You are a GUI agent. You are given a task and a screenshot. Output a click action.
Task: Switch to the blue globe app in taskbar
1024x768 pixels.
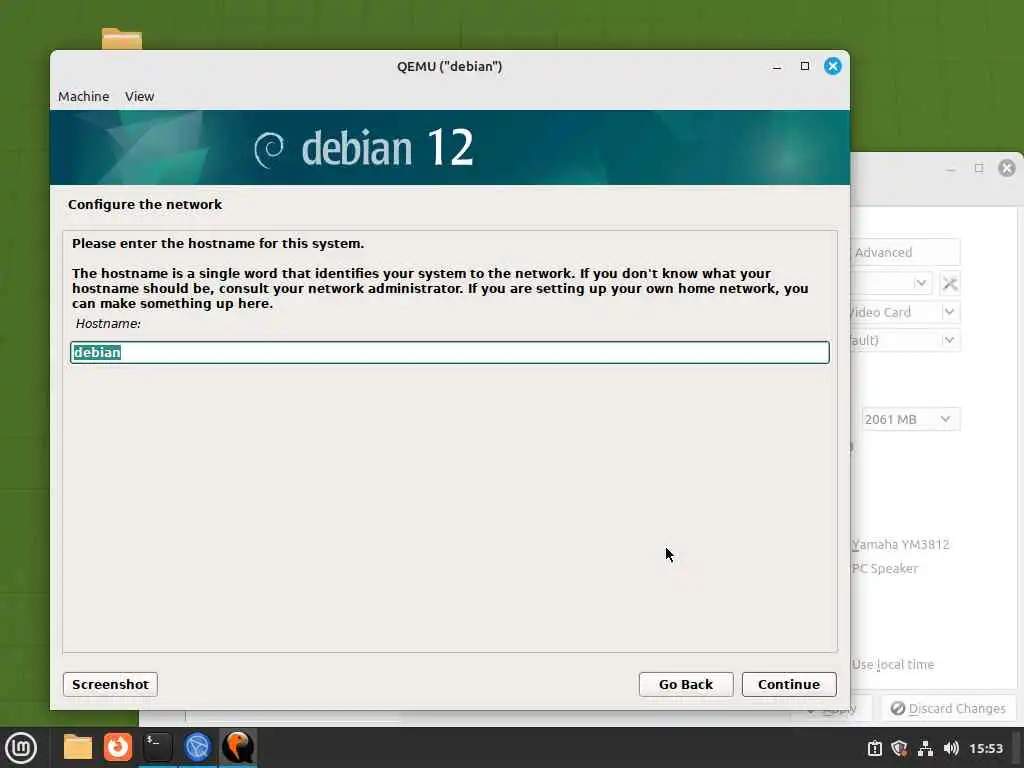pos(197,747)
